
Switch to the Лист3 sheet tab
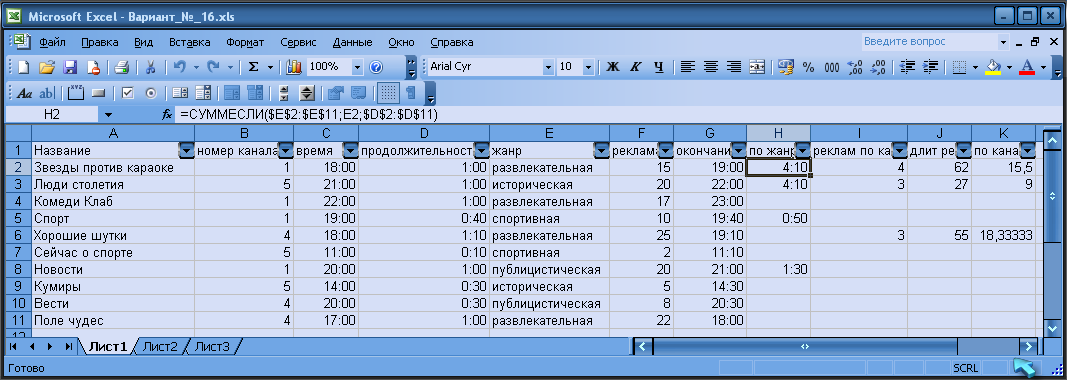coord(212,347)
